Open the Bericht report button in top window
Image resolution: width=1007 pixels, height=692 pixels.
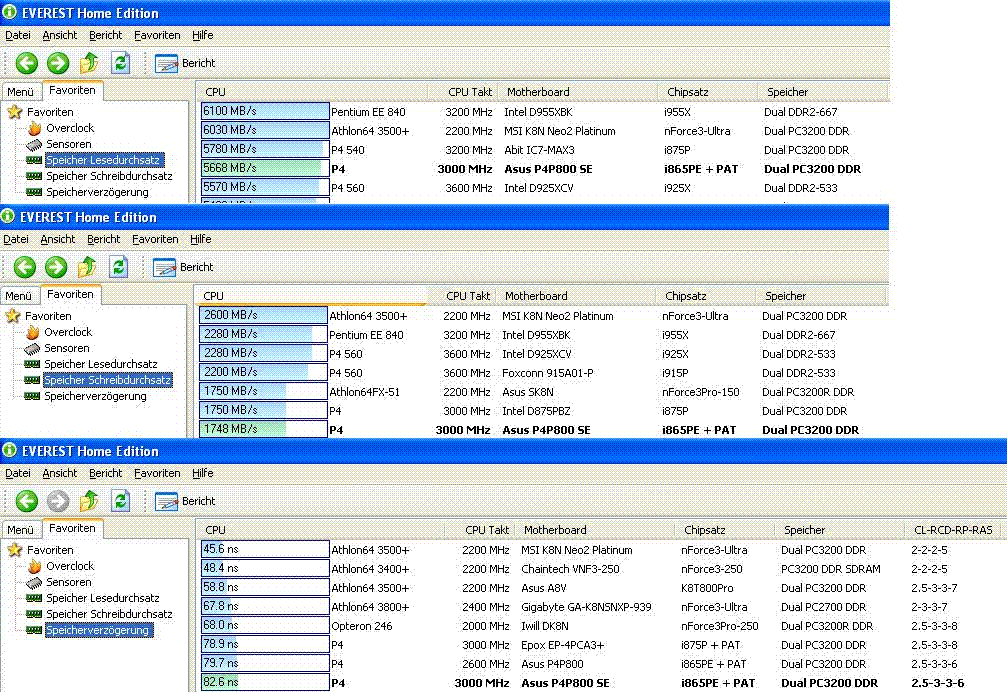(185, 63)
